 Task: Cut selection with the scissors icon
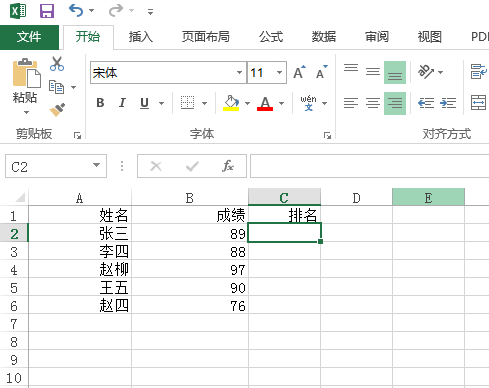(x=57, y=64)
